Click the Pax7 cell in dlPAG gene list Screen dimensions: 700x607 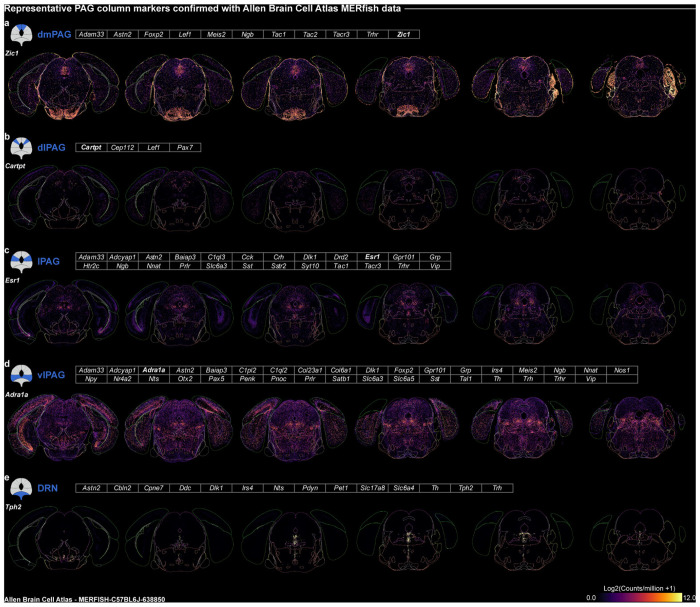(x=185, y=148)
